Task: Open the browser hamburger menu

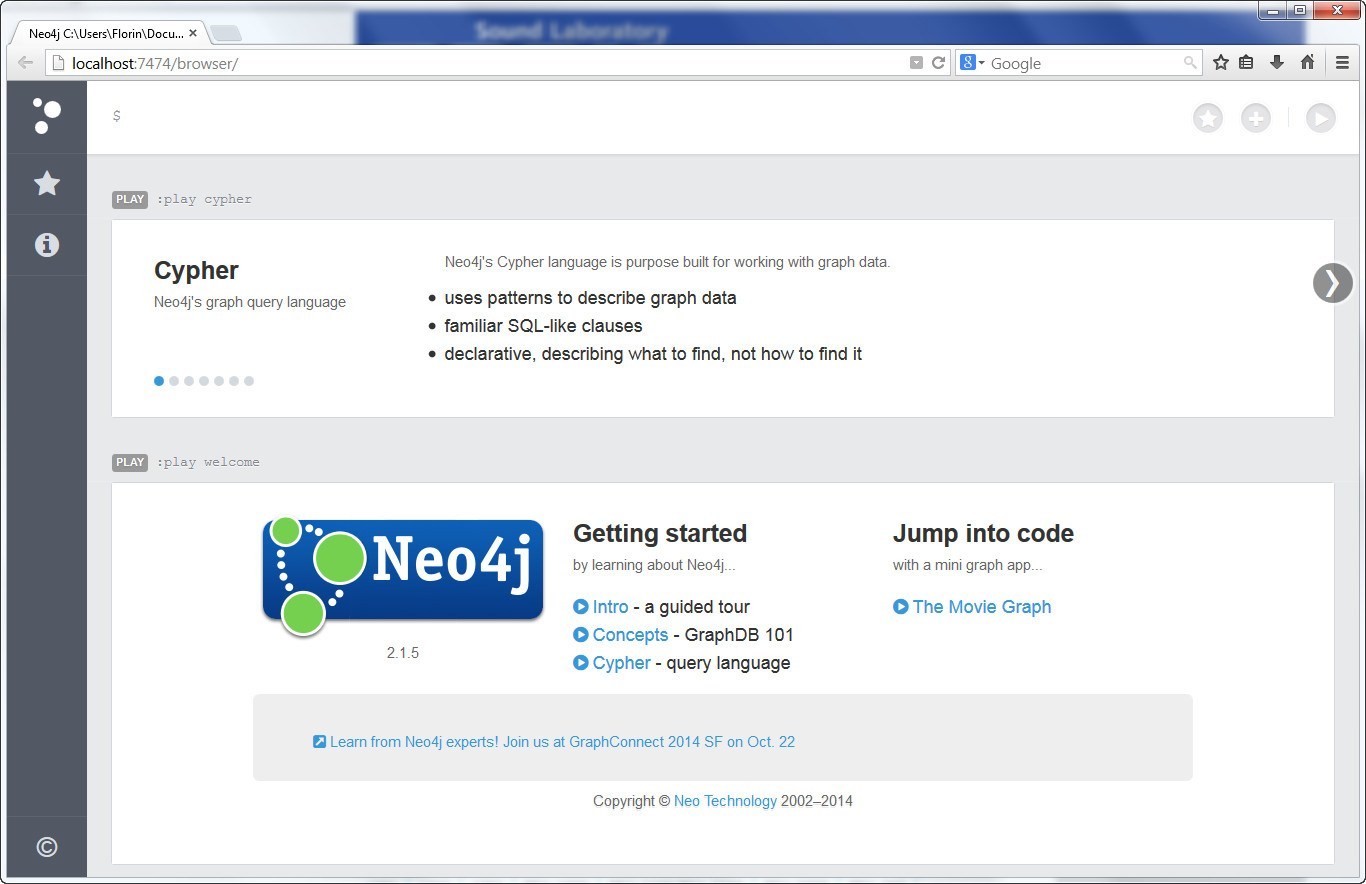Action: [1343, 62]
